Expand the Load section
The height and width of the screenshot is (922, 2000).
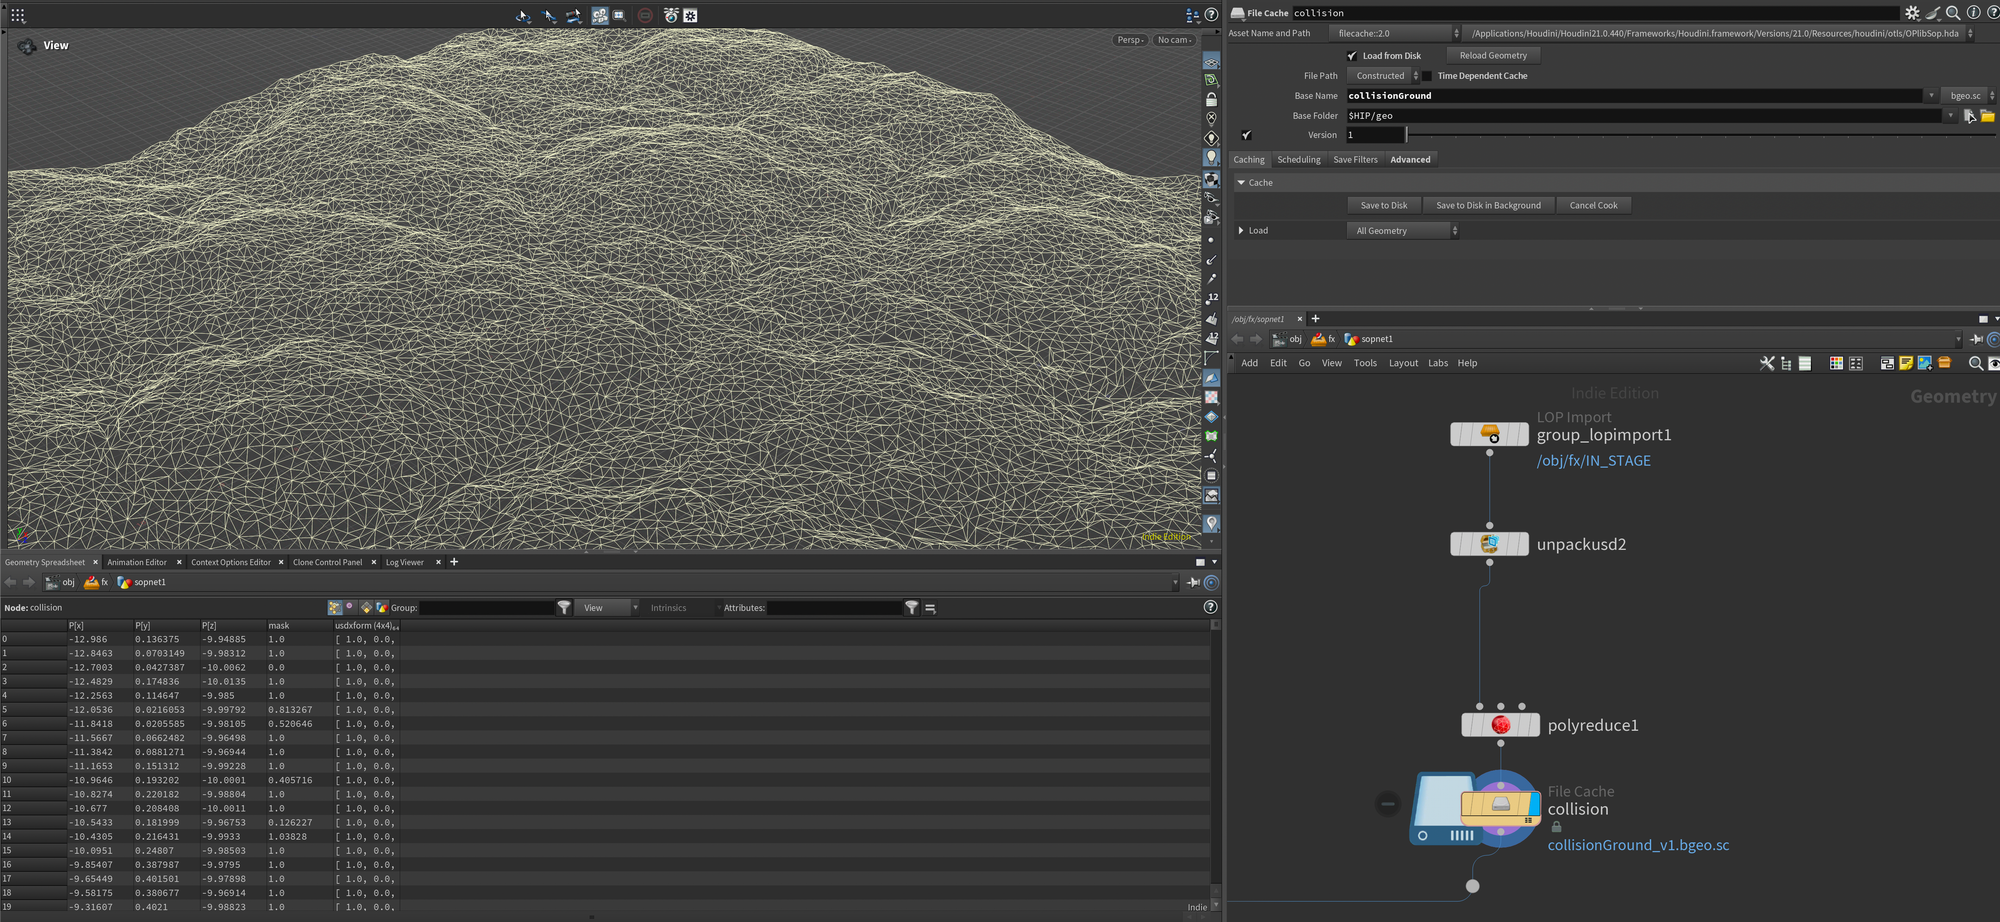click(x=1242, y=231)
